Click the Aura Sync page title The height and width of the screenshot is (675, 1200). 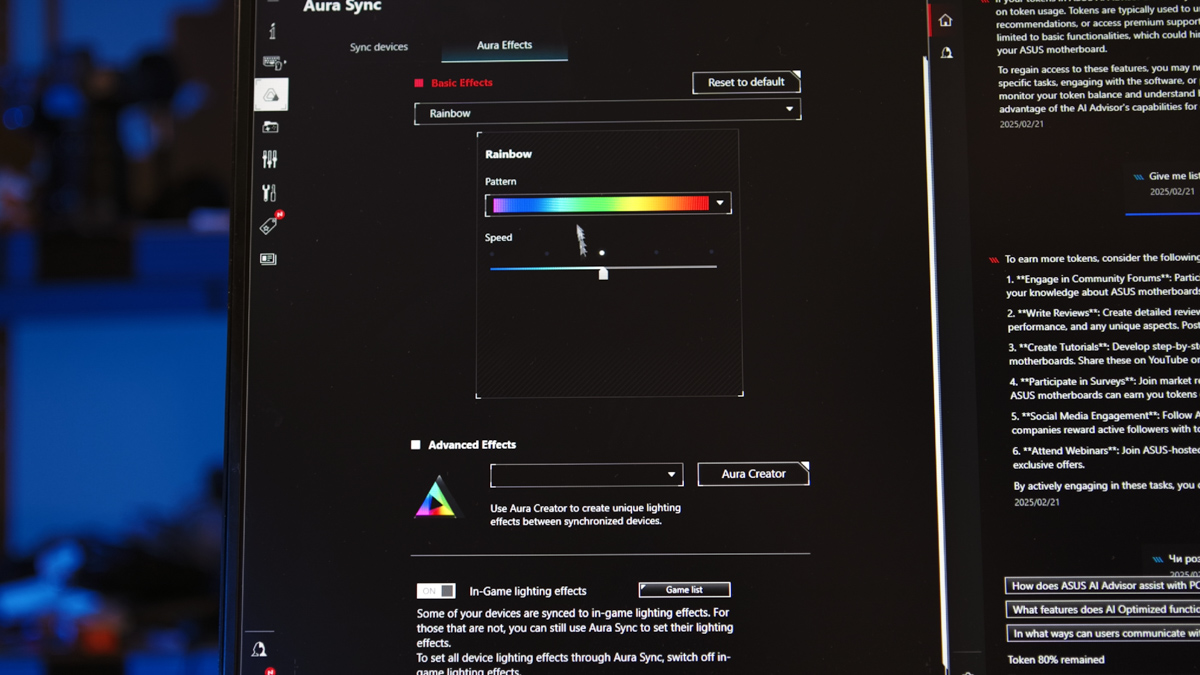tap(342, 7)
